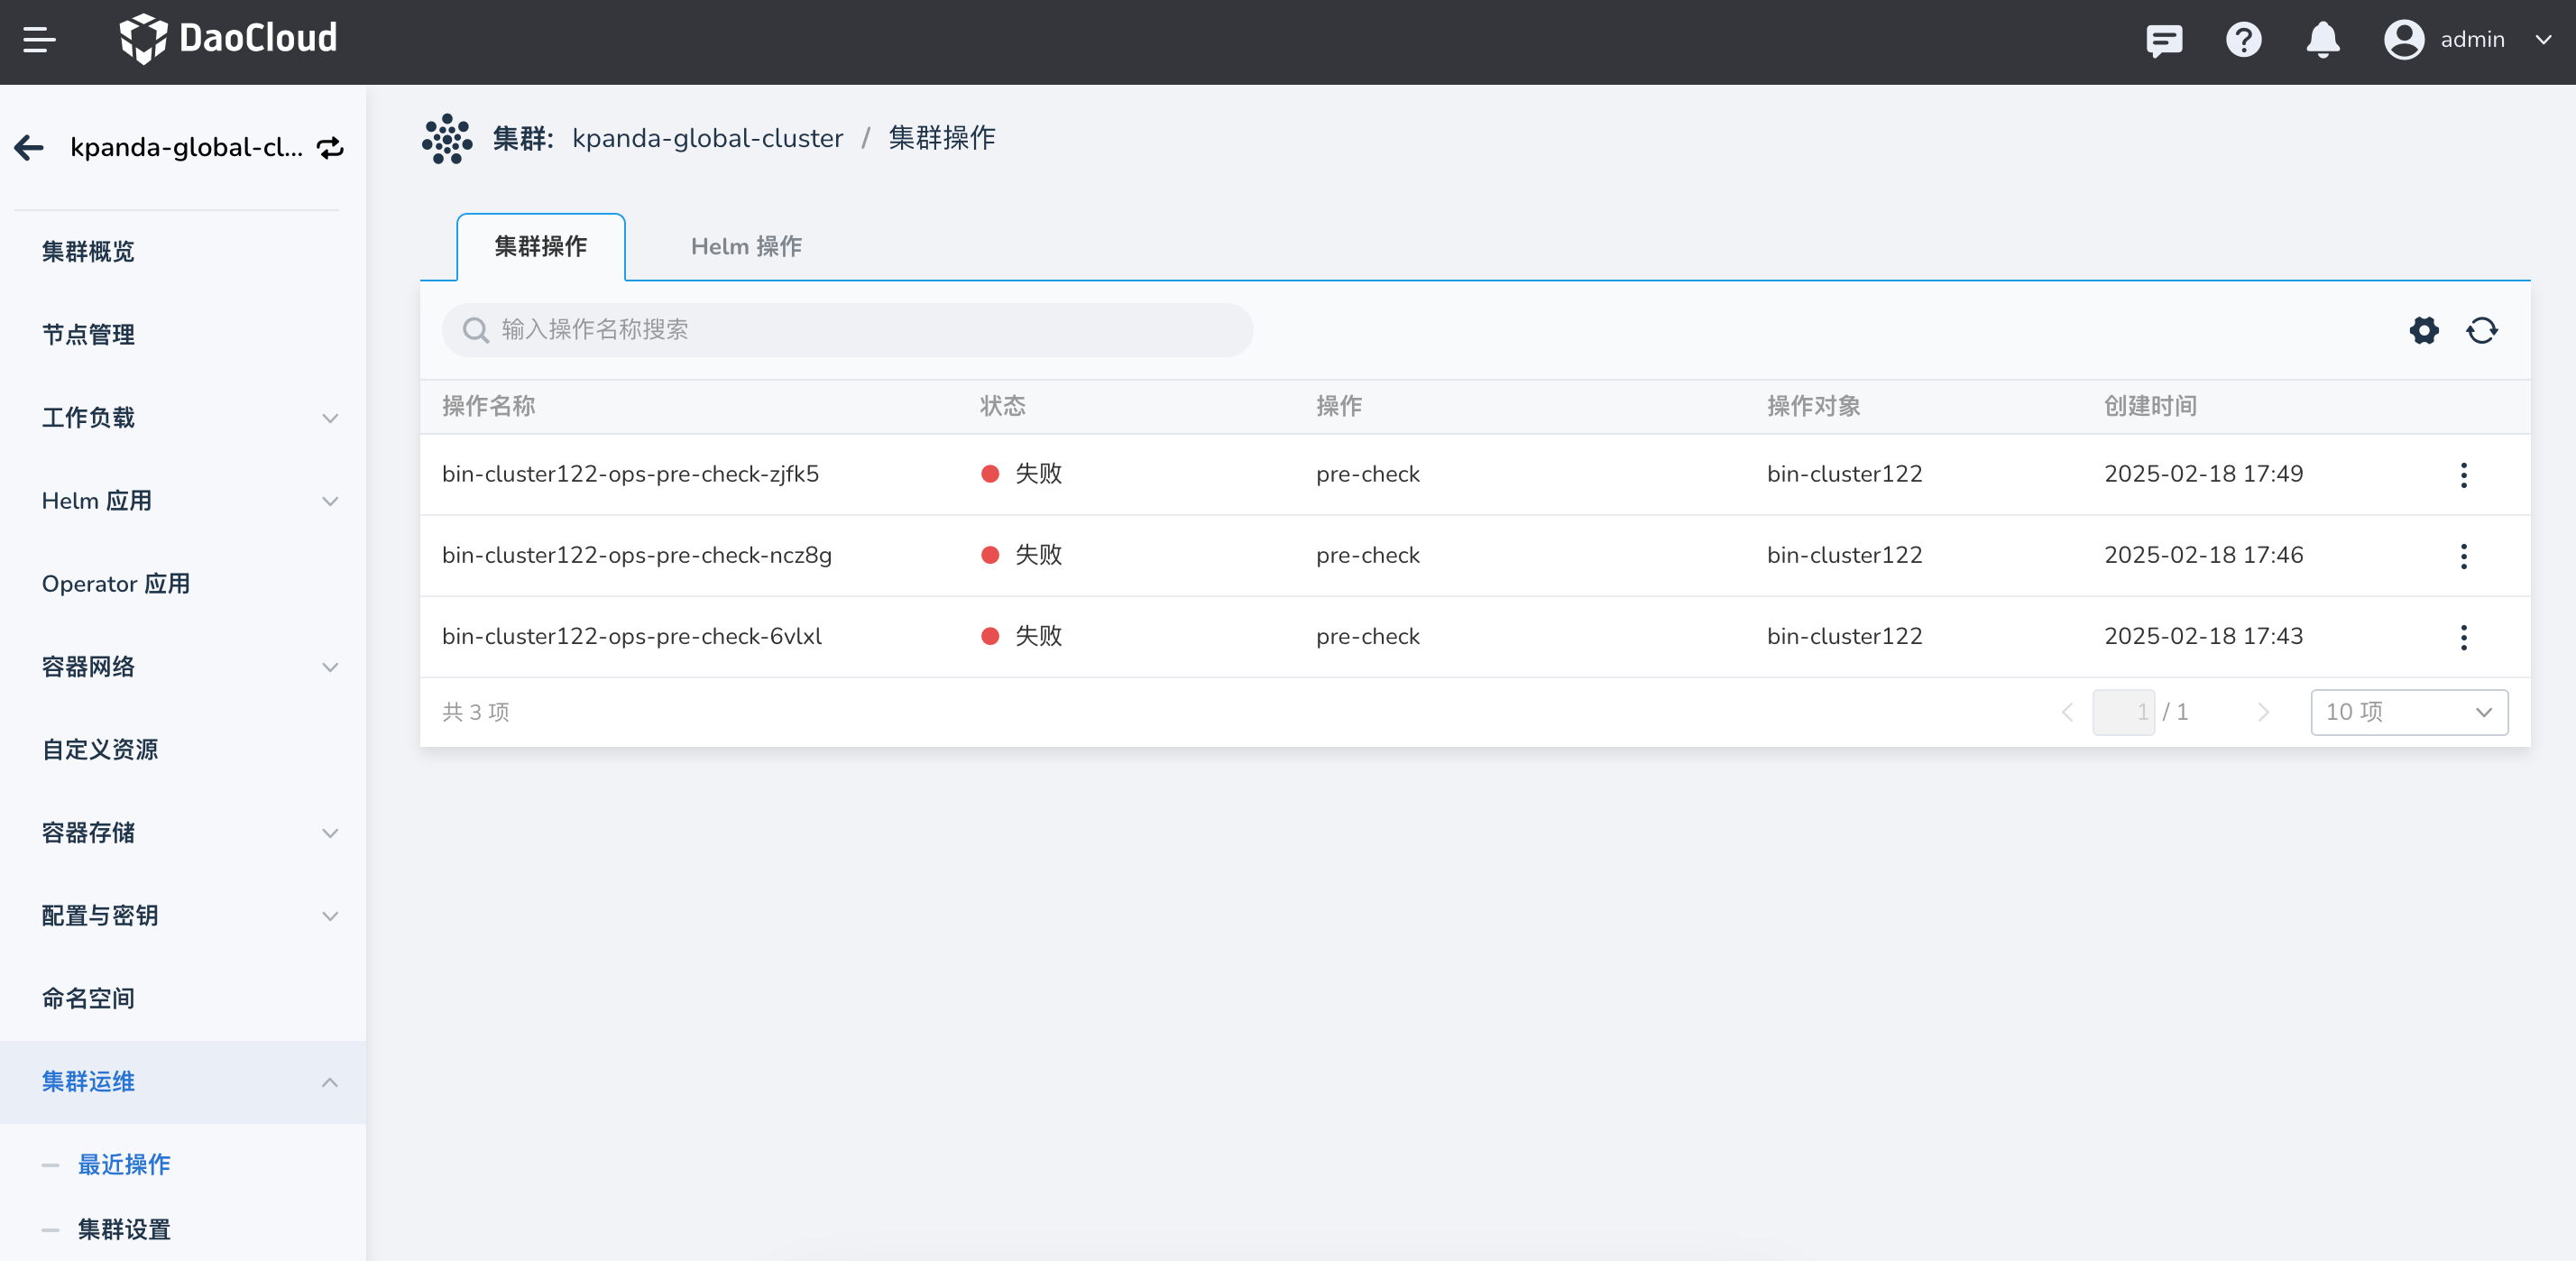Click the messages chat icon
This screenshot has width=2576, height=1261.
tap(2164, 40)
